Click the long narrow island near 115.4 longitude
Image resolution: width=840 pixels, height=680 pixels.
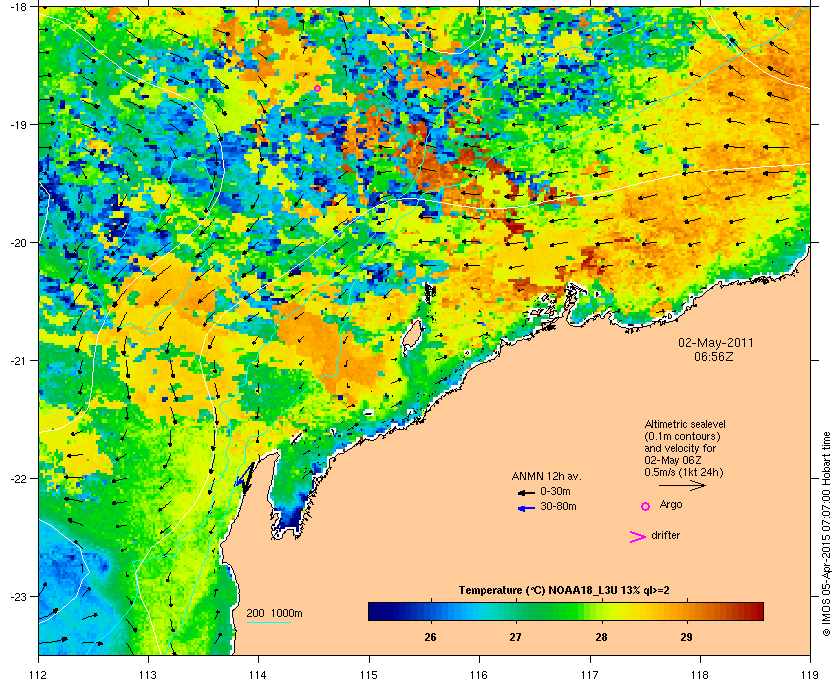[x=411, y=335]
